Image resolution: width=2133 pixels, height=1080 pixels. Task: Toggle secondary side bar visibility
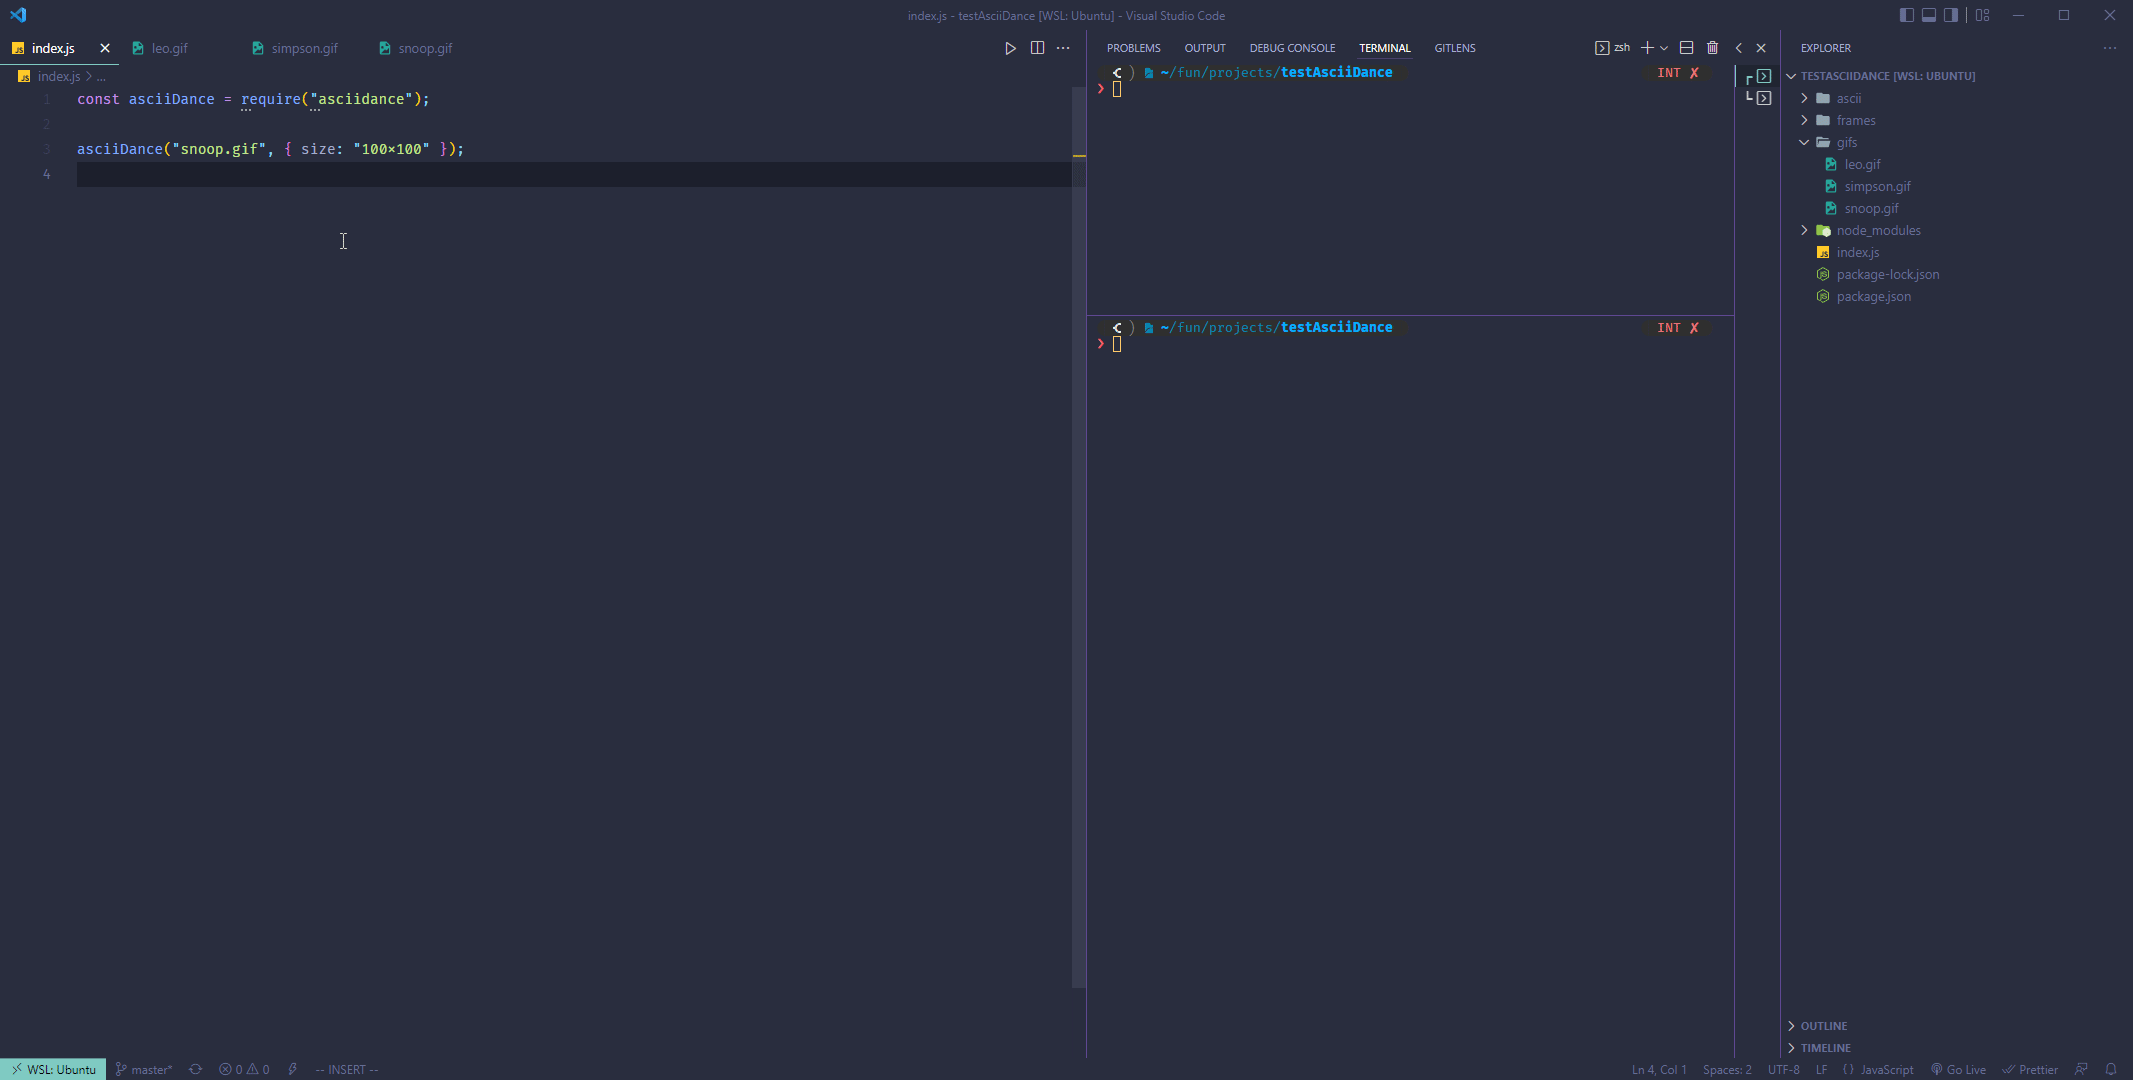tap(1950, 15)
